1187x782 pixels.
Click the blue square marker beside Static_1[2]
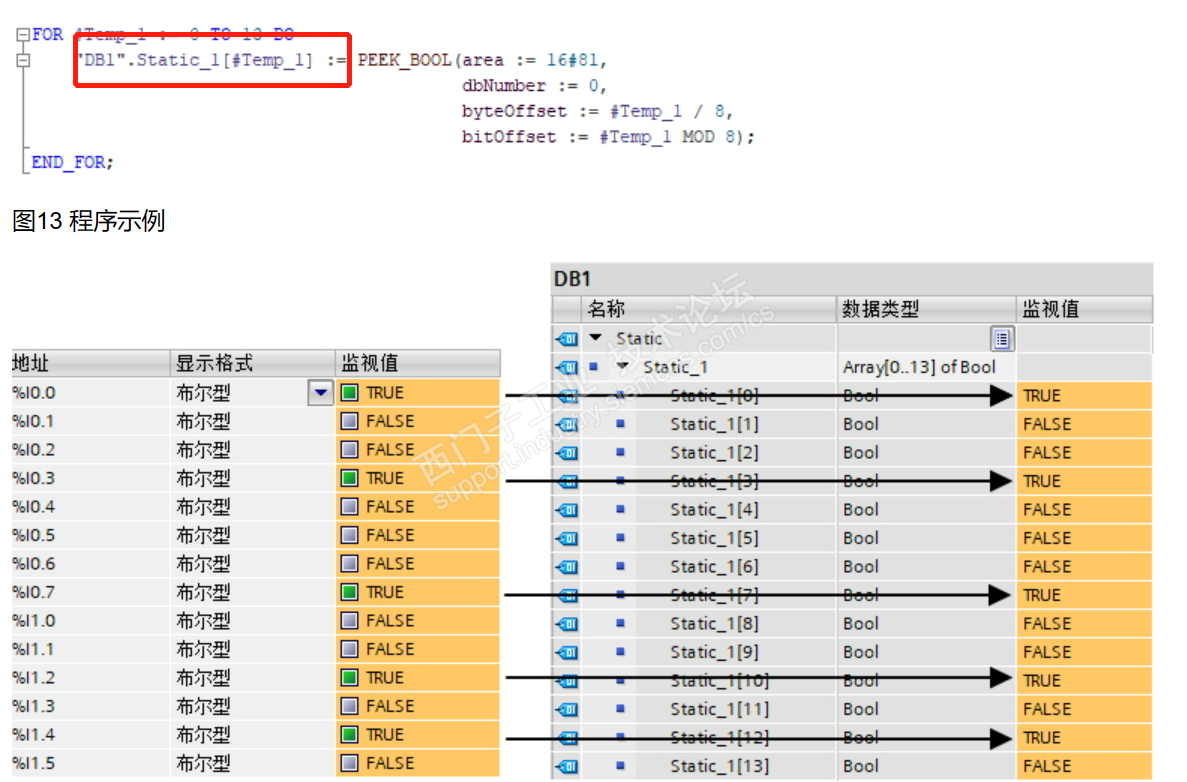click(x=621, y=452)
